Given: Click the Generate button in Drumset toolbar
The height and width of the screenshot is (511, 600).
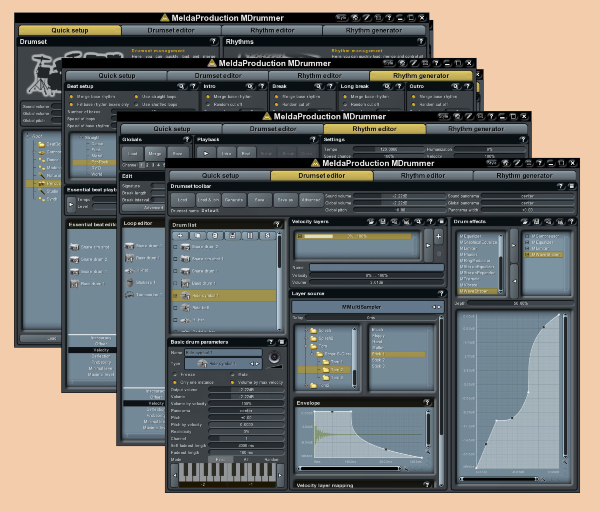Looking at the screenshot, I should (x=234, y=200).
